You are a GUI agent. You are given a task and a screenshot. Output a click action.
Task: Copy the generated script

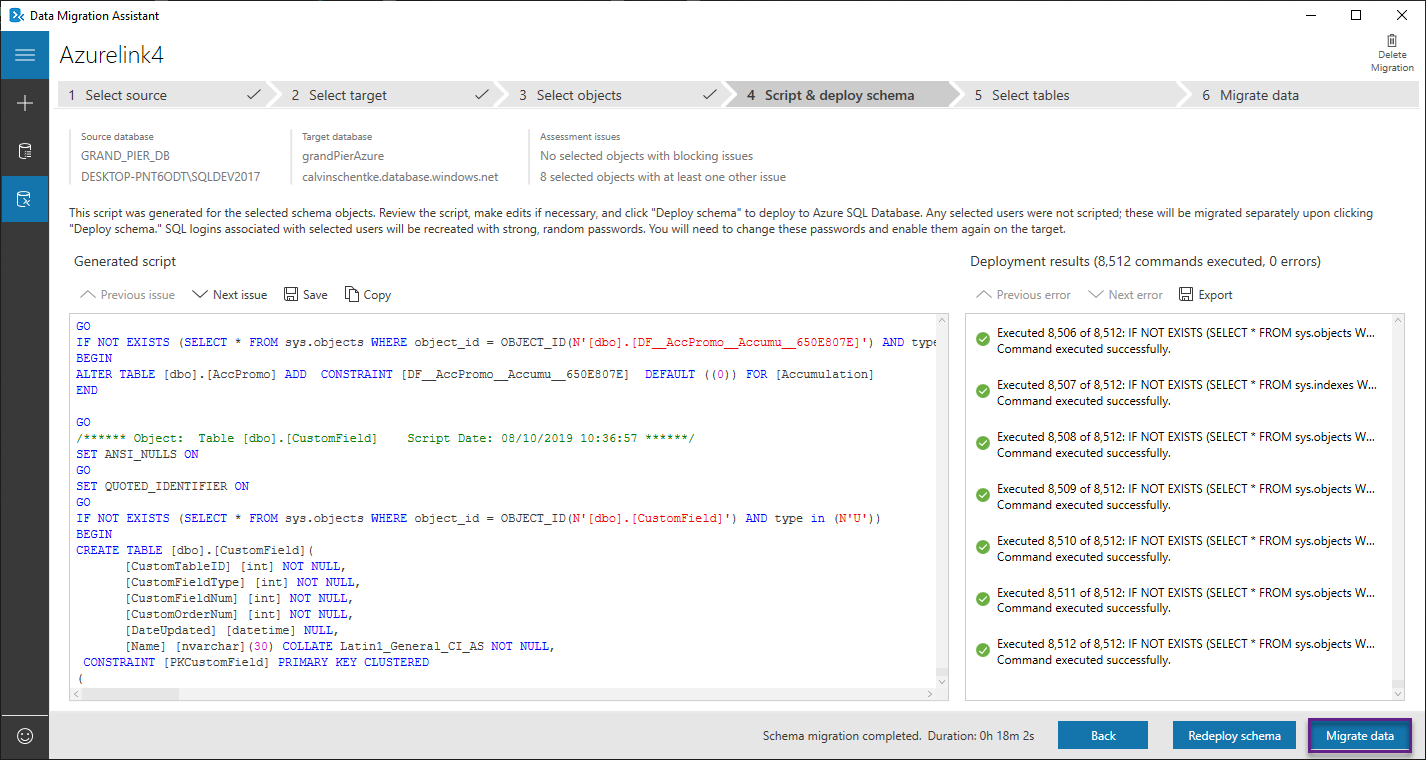click(368, 295)
